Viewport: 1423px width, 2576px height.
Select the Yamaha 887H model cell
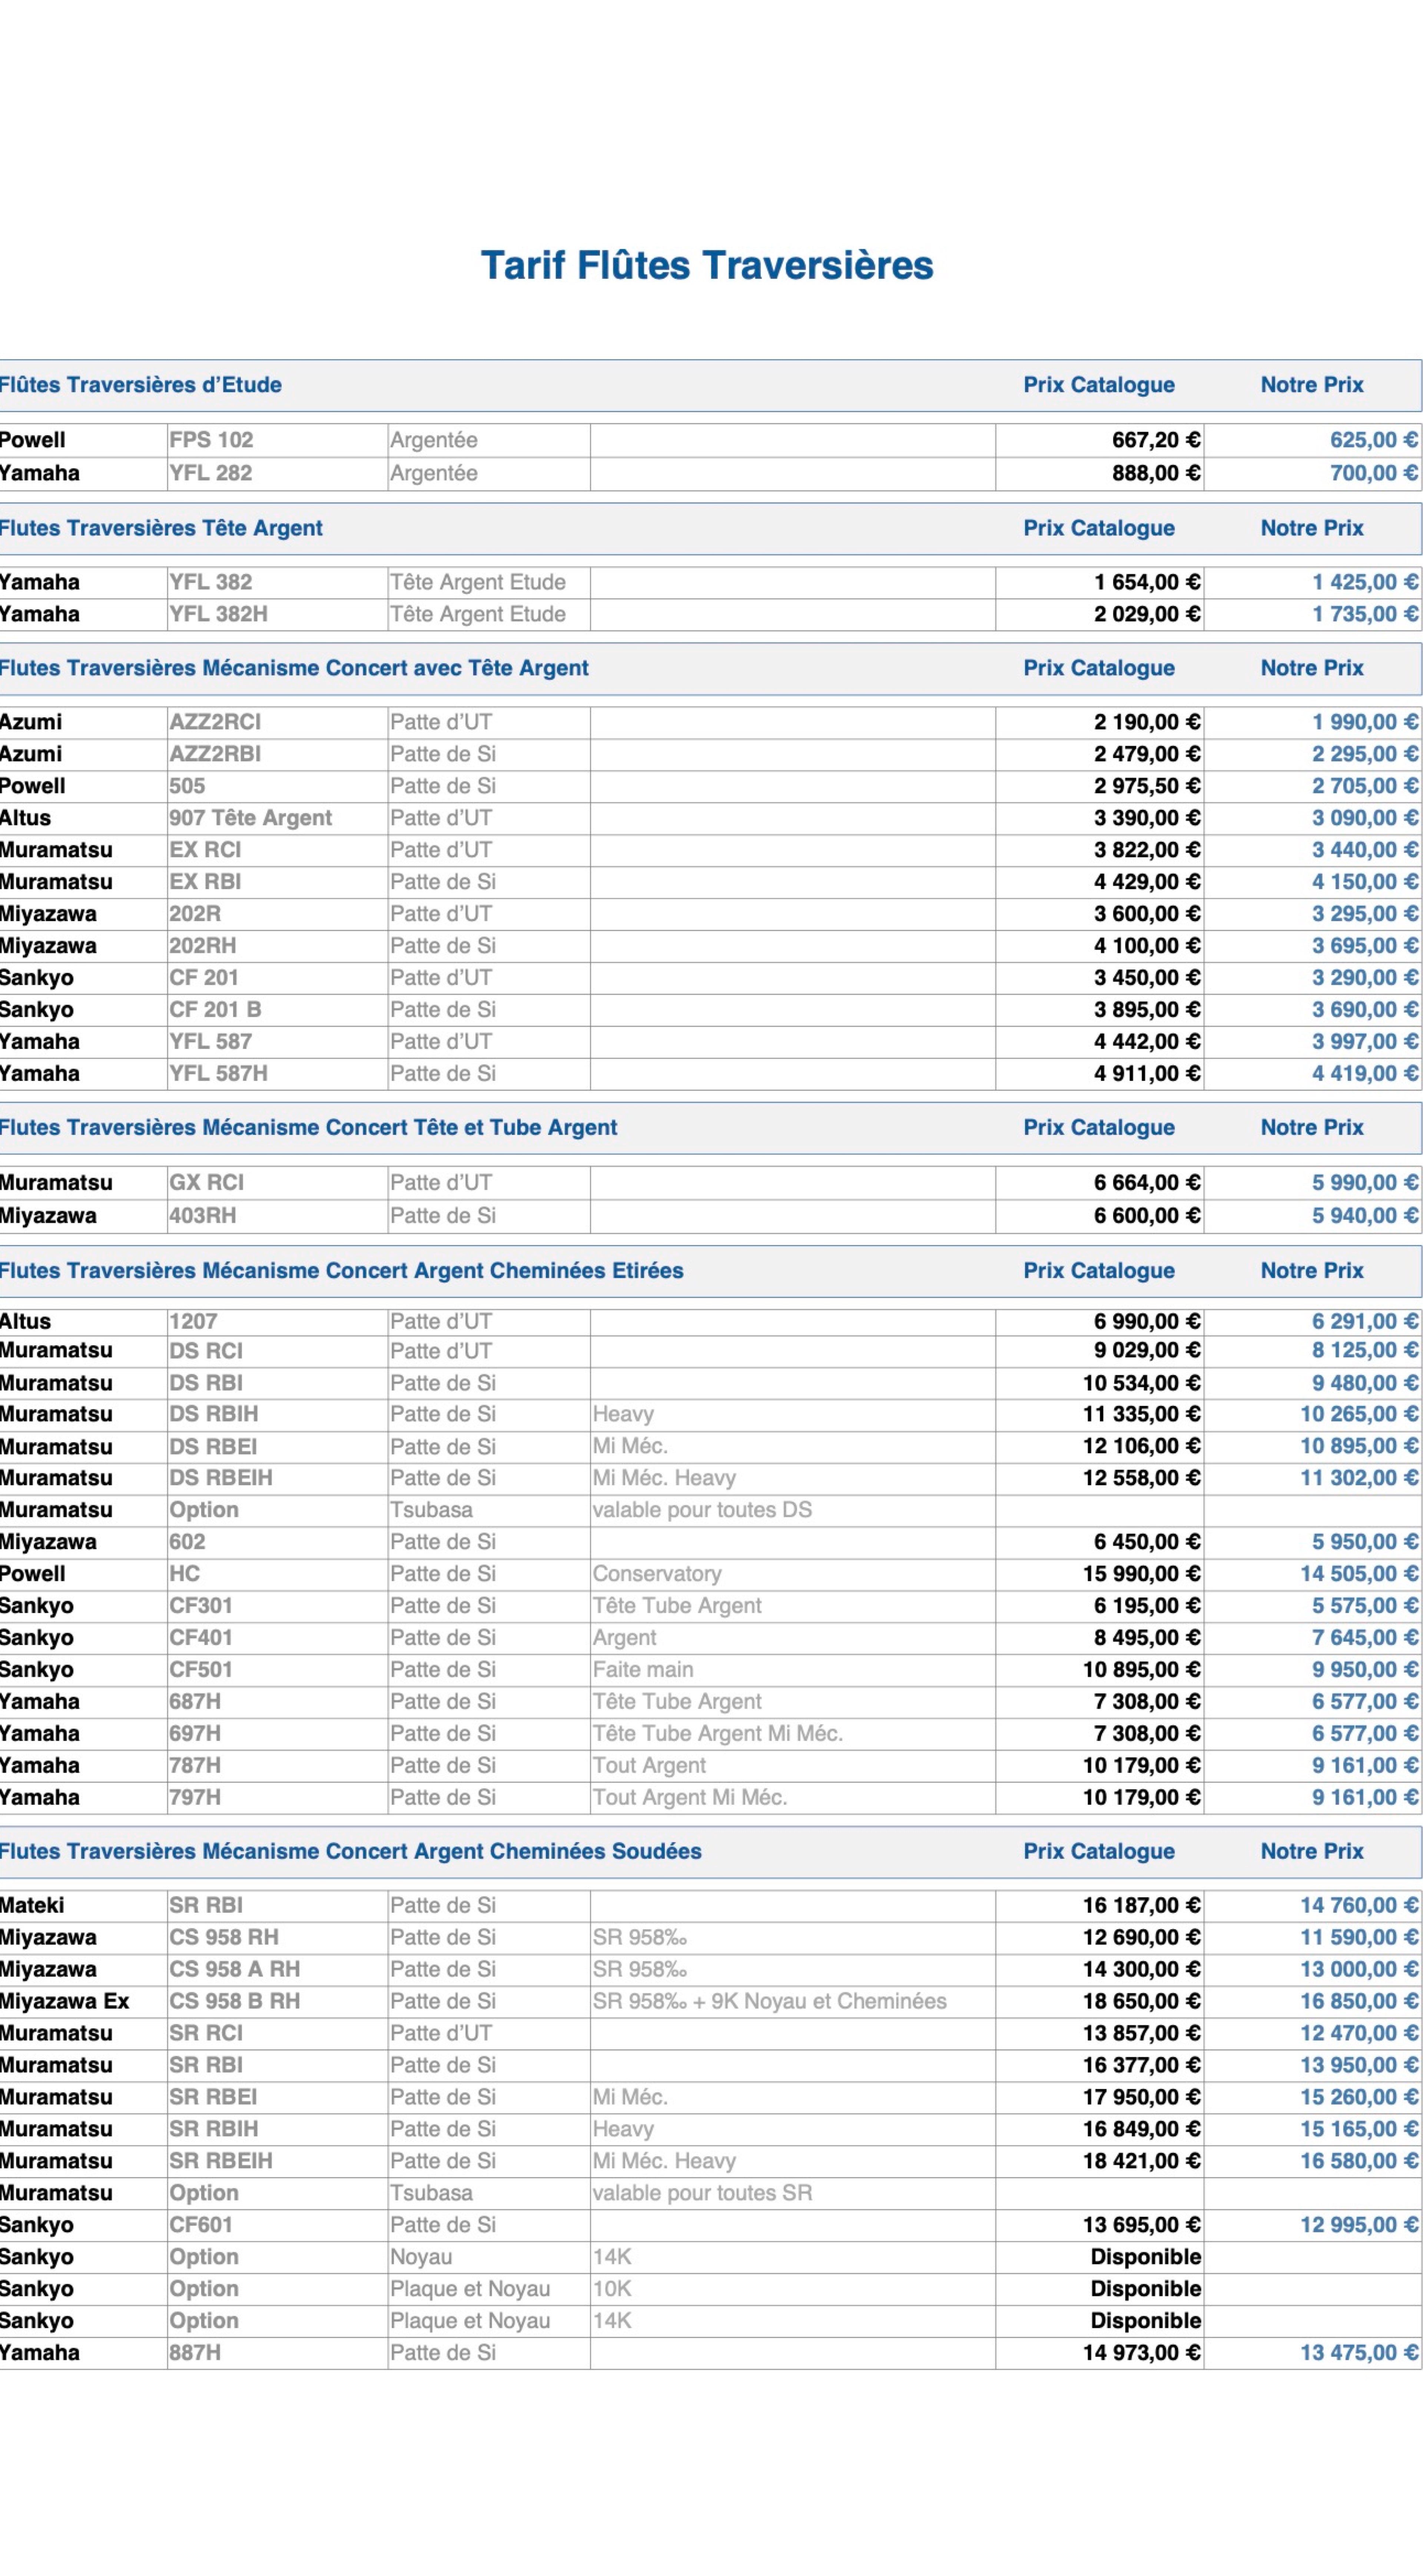[x=195, y=2353]
